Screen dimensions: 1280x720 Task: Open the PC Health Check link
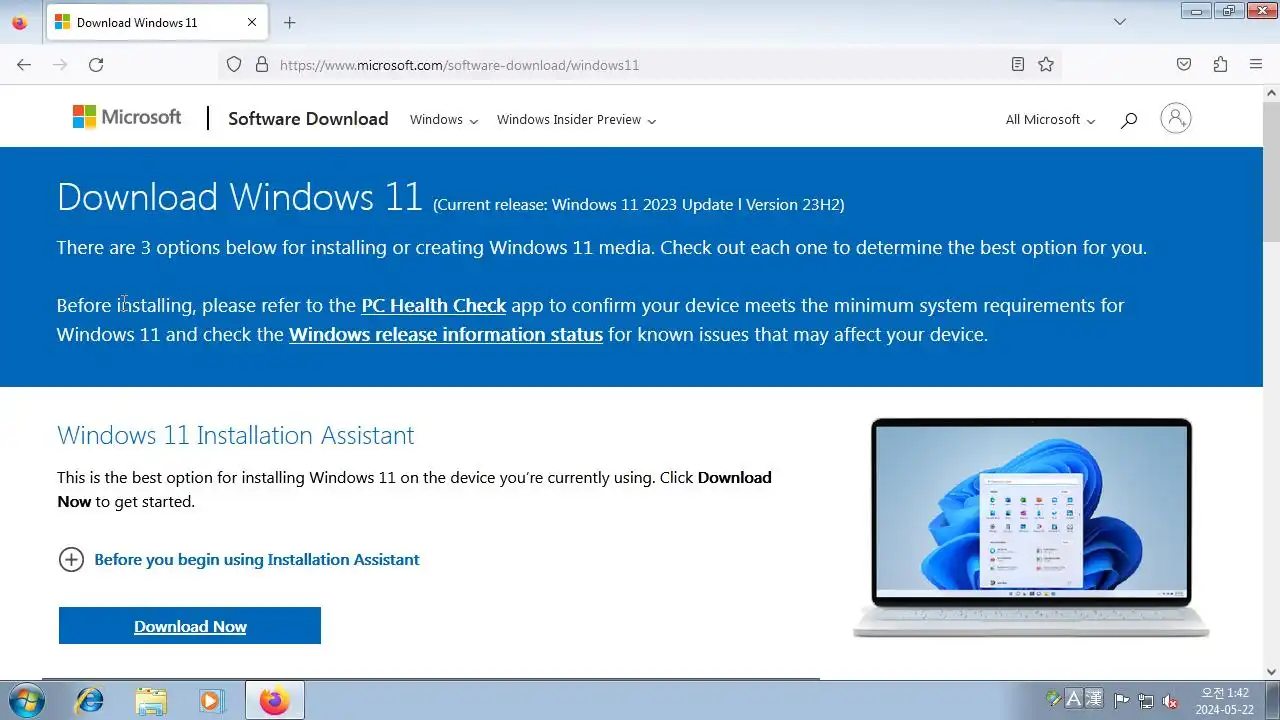point(434,305)
